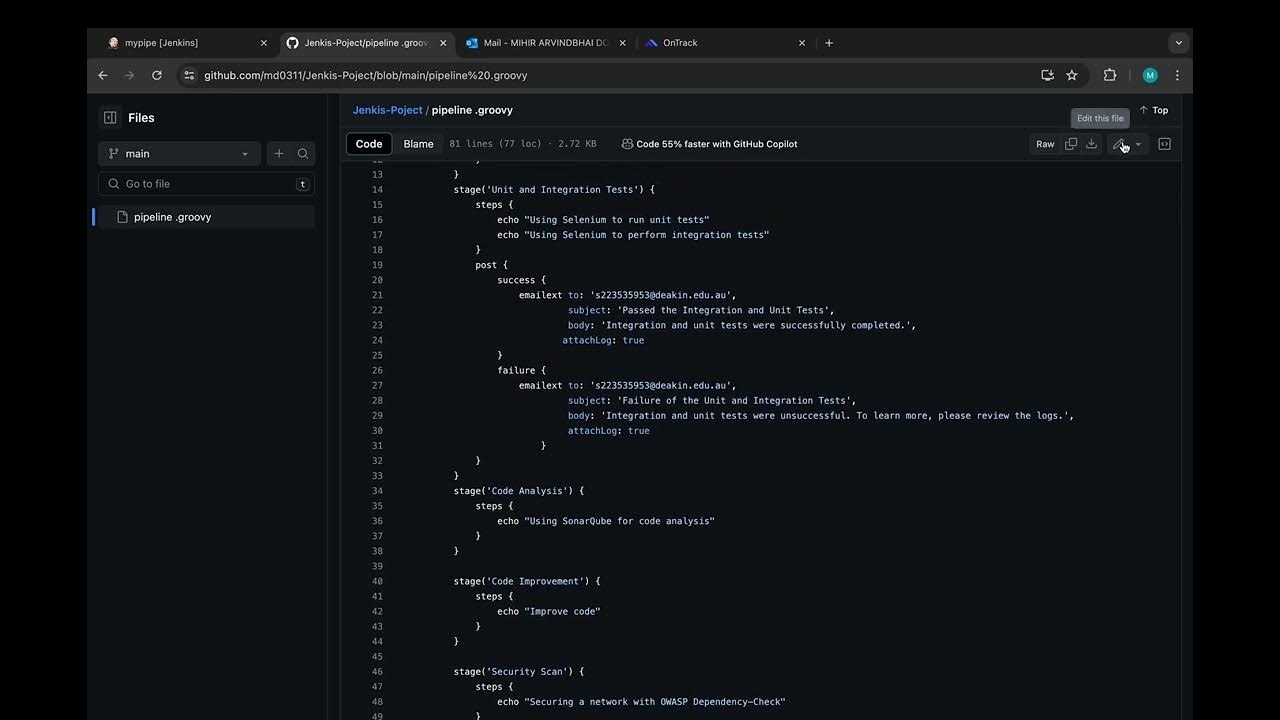Open the main branch dropdown
The image size is (1280, 720).
tap(179, 154)
